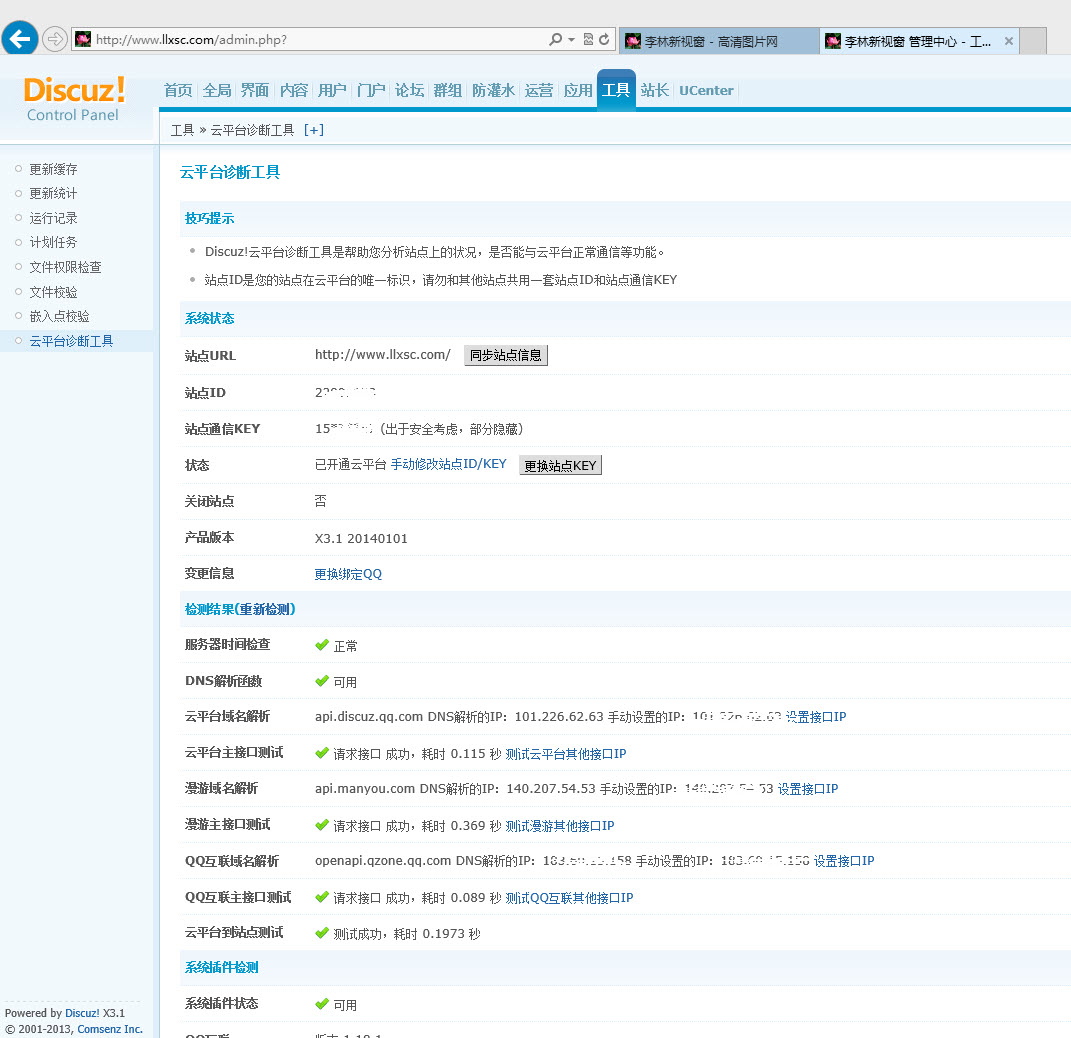
Task: Click the 更换站点KEY button
Action: tap(560, 465)
